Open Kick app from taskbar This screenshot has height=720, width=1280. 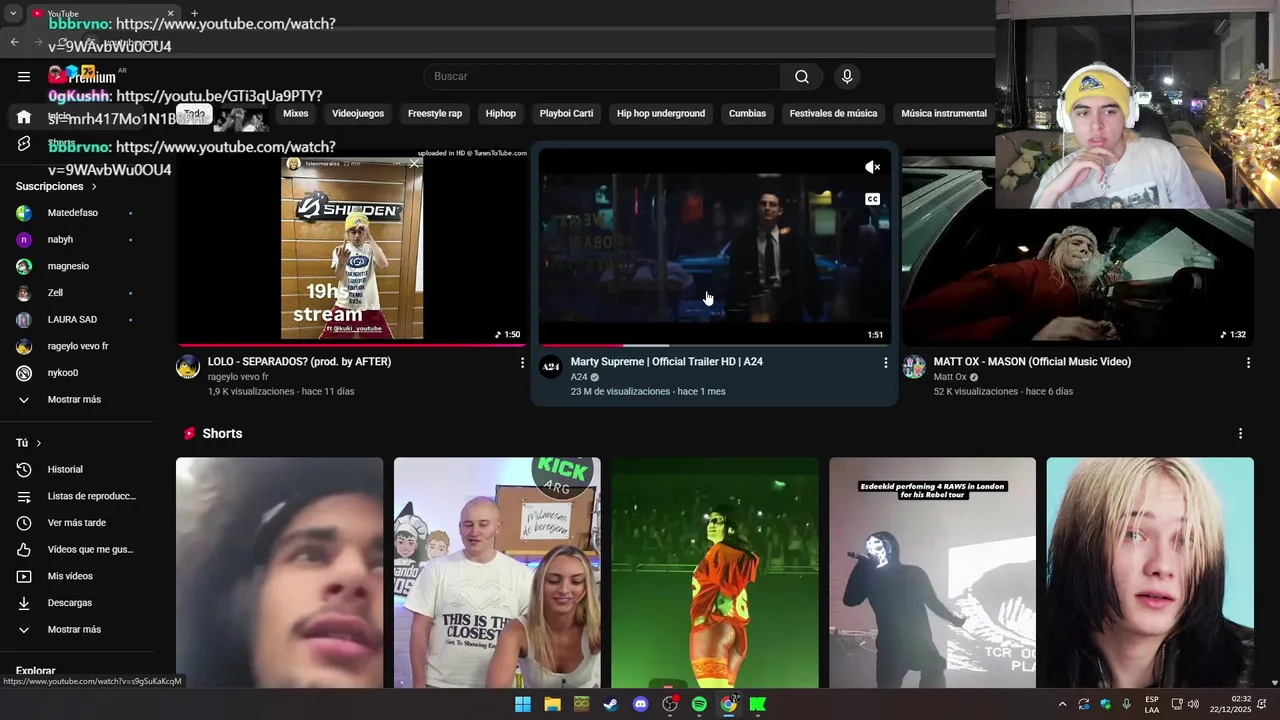coord(758,704)
